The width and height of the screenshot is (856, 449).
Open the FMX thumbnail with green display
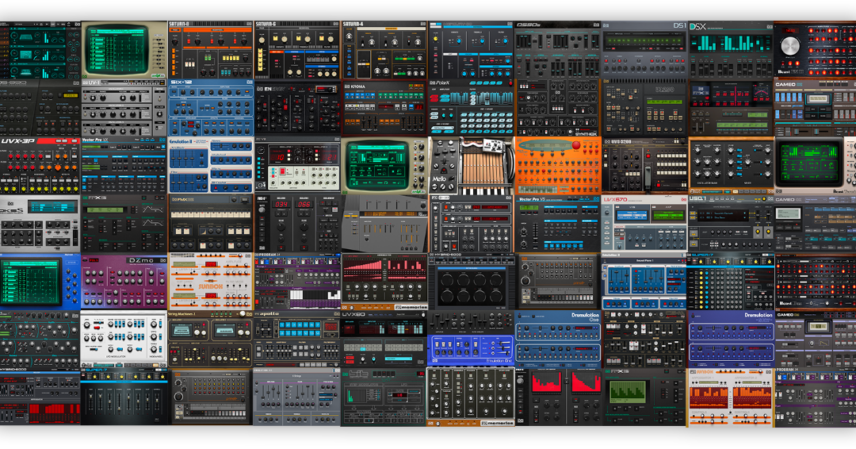coord(644,397)
